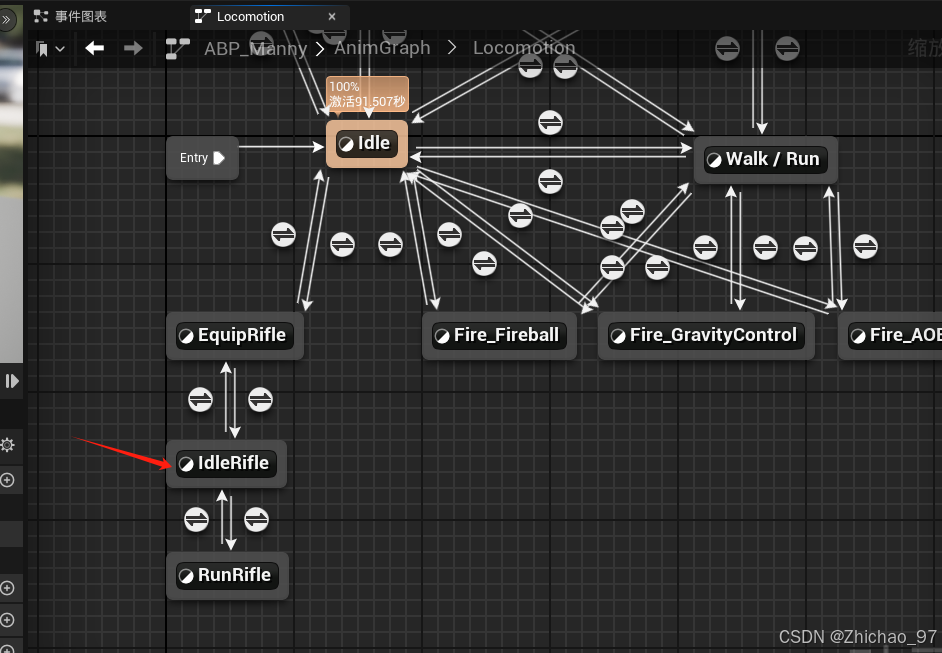This screenshot has height=653, width=942.
Task: Expand the collapsed left panel chevrons
Action: [7, 19]
